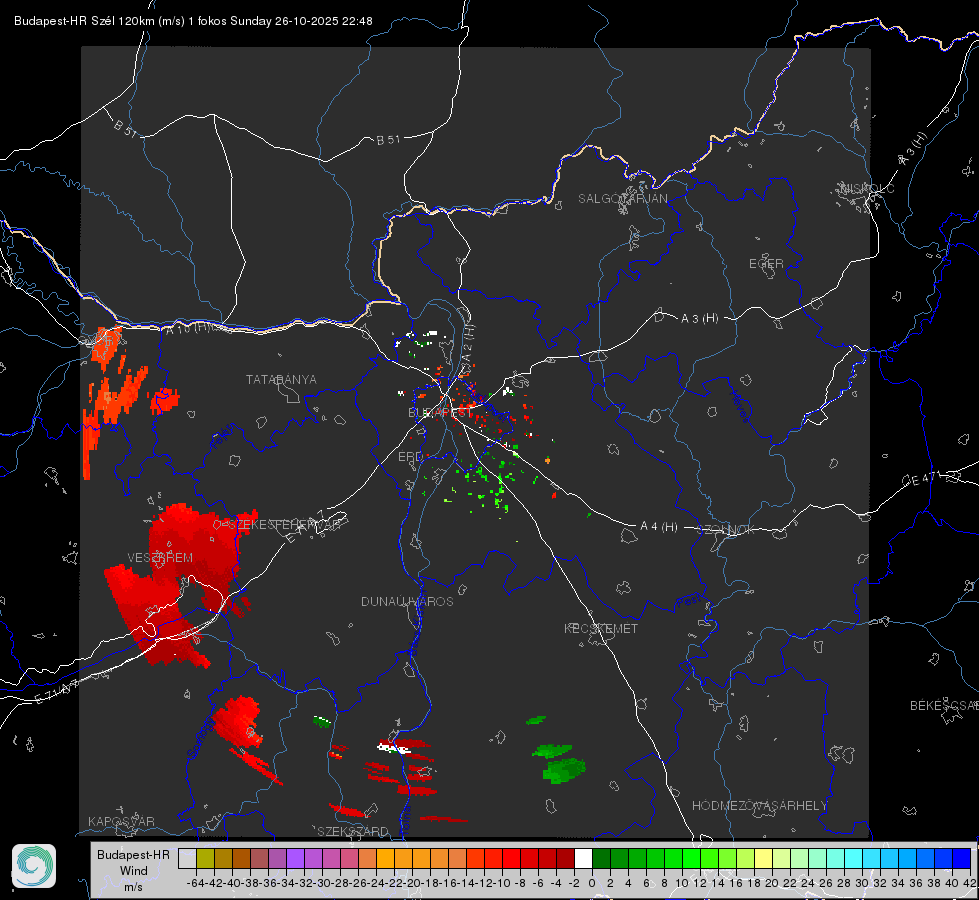Click the blue 'Somogy' county label
Screen dimensions: 979x900
pyautogui.click(x=200, y=739)
